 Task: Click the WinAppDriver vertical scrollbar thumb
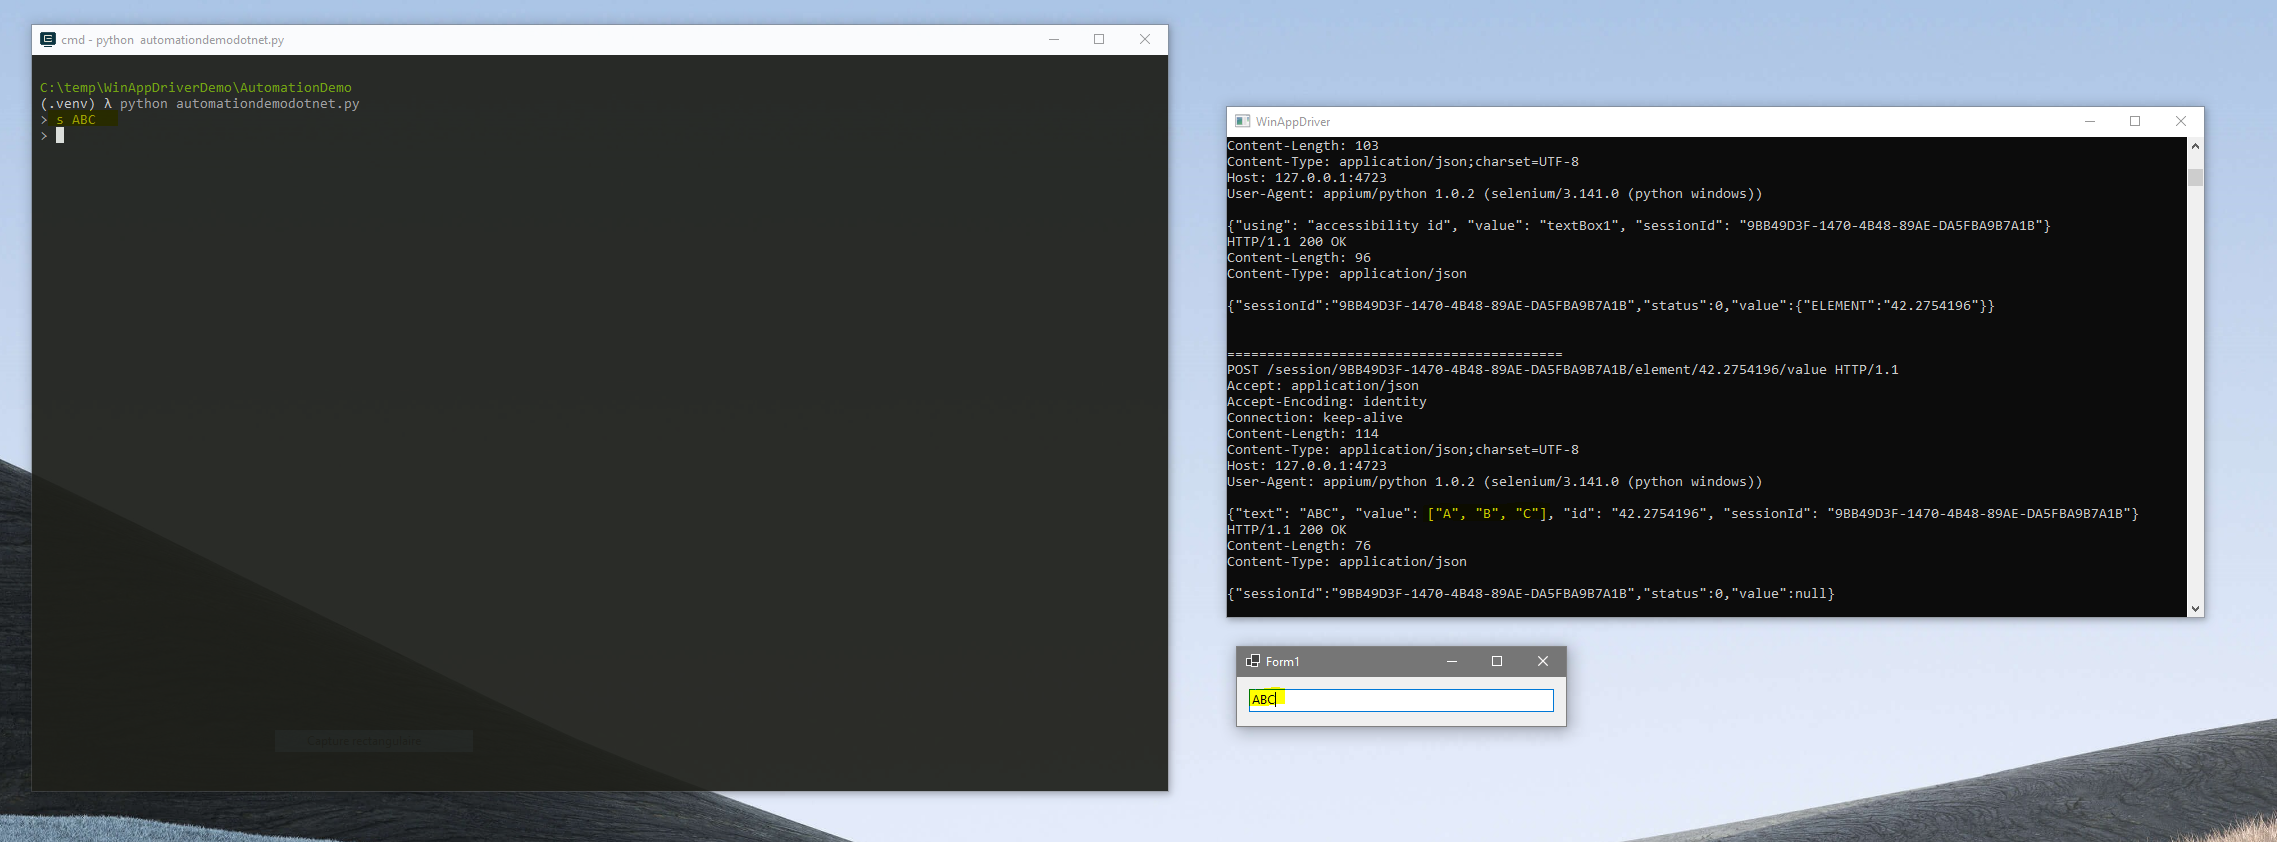pyautogui.click(x=2195, y=178)
